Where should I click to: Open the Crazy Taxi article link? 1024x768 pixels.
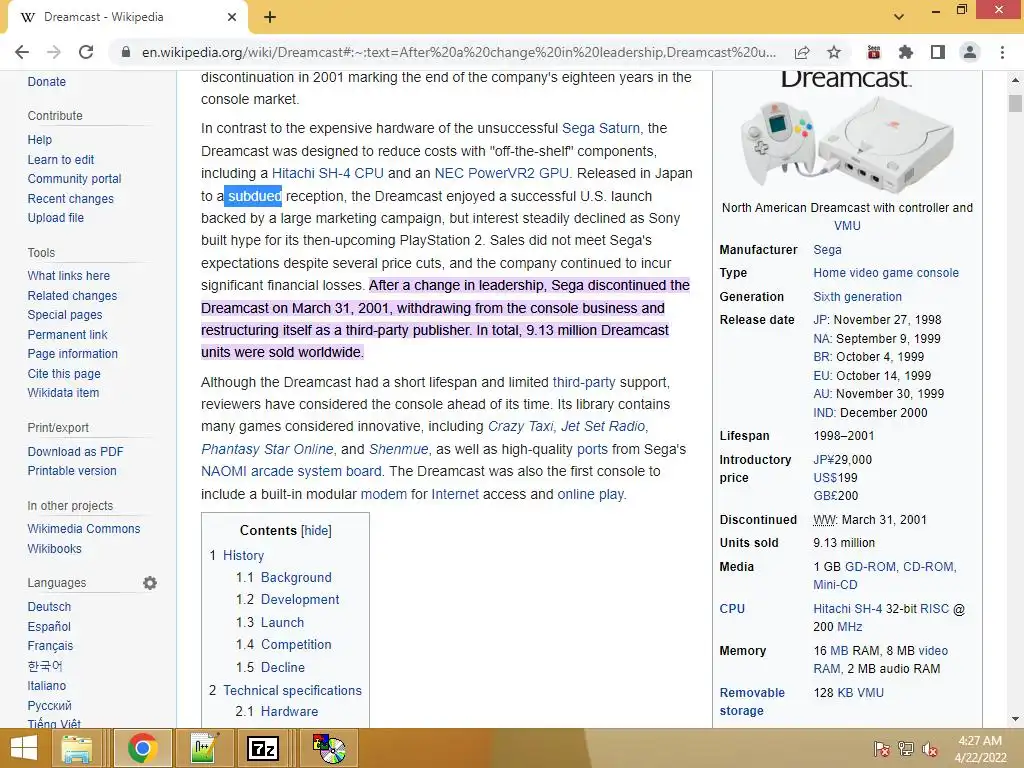[520, 426]
